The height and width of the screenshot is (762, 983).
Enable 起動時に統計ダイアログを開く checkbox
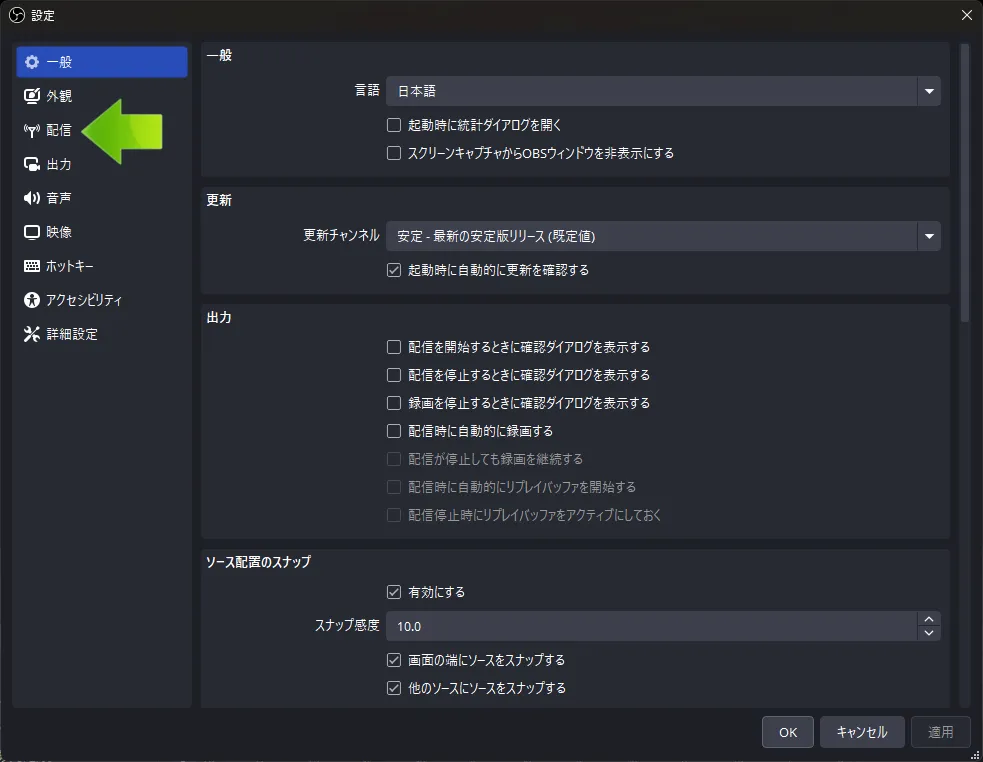click(394, 126)
